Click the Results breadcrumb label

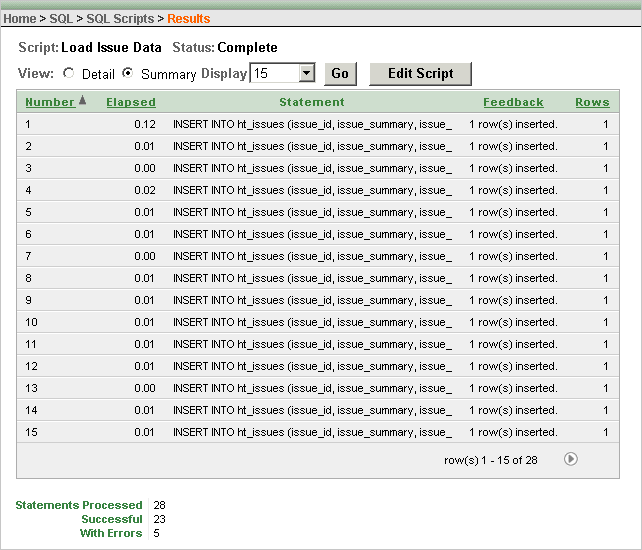click(x=188, y=19)
